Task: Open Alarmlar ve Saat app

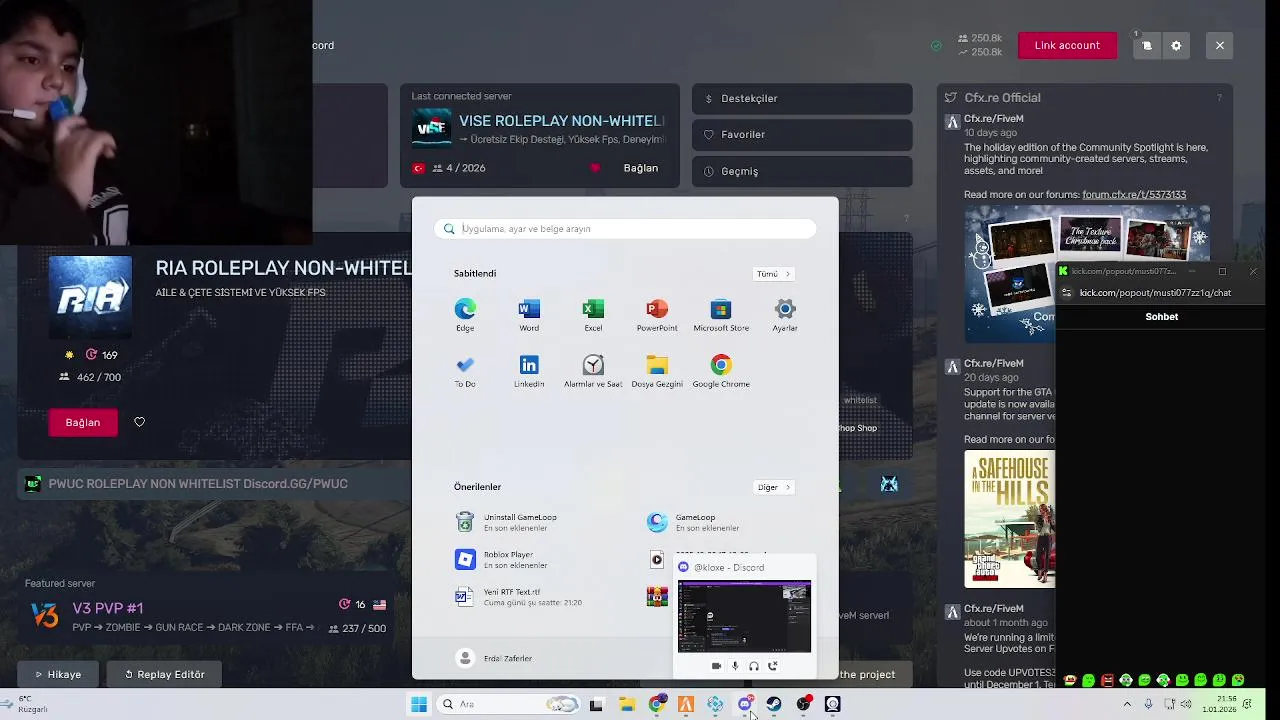Action: click(x=593, y=371)
